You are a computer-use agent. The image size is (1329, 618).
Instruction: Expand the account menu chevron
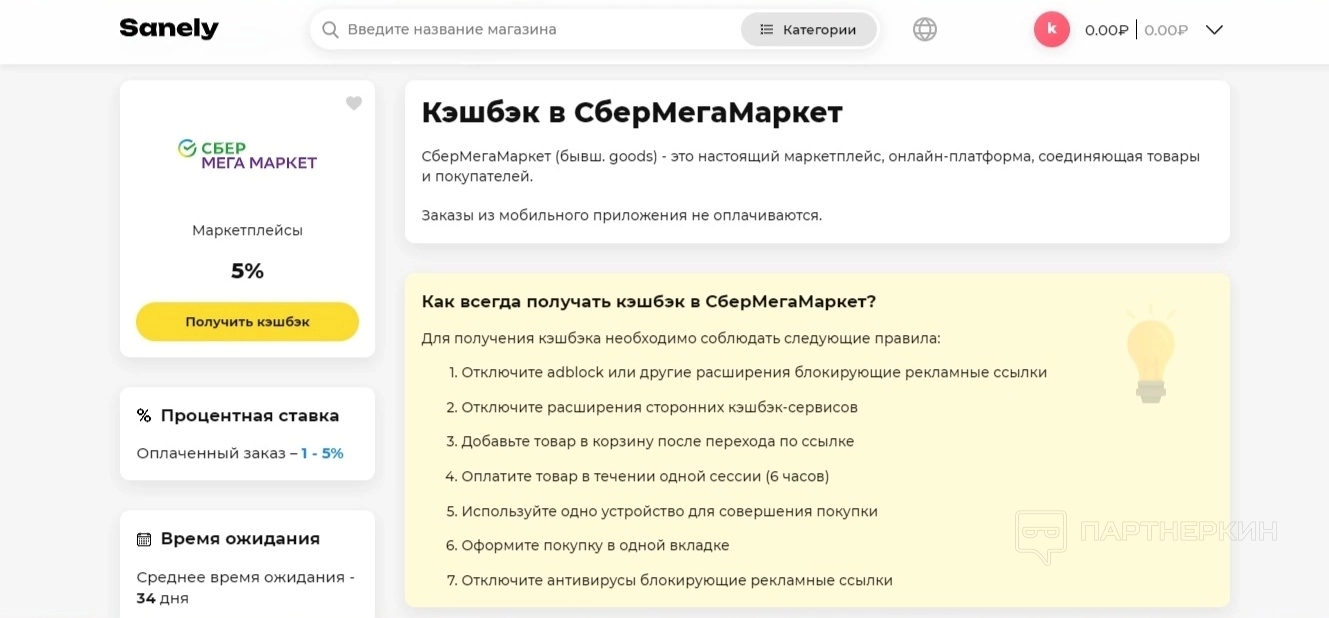pos(1214,30)
